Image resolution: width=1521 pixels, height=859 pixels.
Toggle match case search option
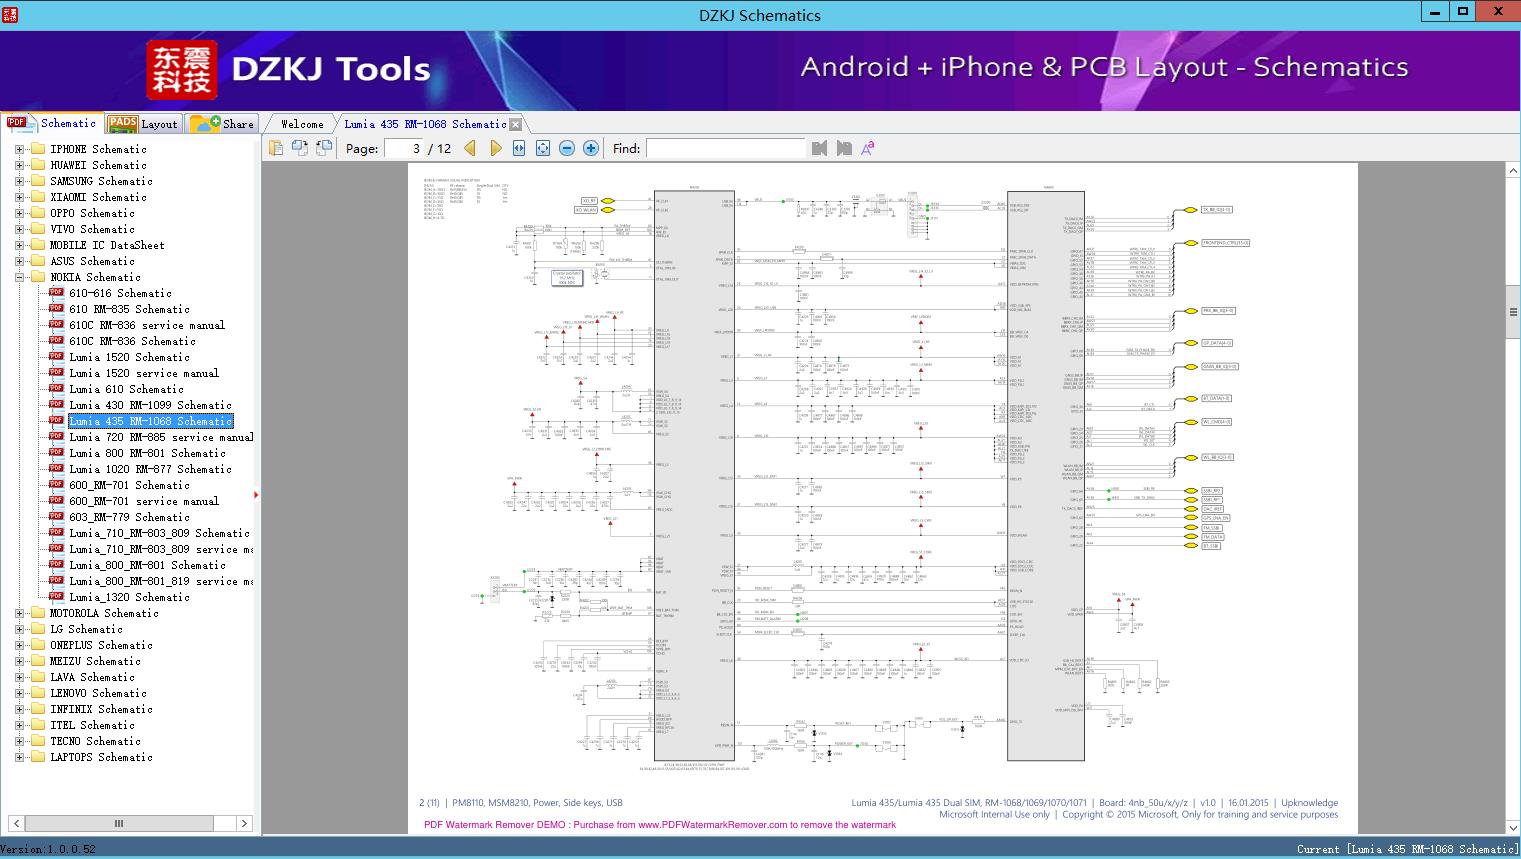click(x=868, y=148)
